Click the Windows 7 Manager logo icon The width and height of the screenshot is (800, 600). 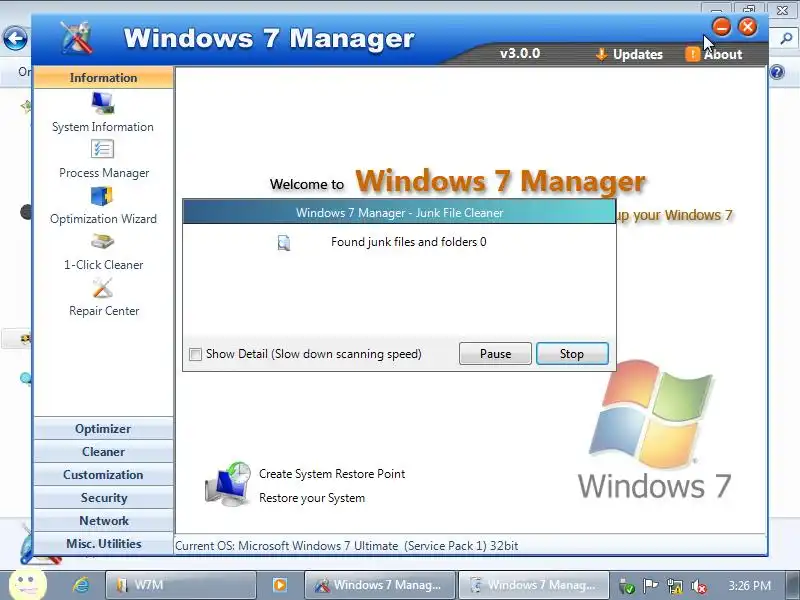click(x=77, y=37)
